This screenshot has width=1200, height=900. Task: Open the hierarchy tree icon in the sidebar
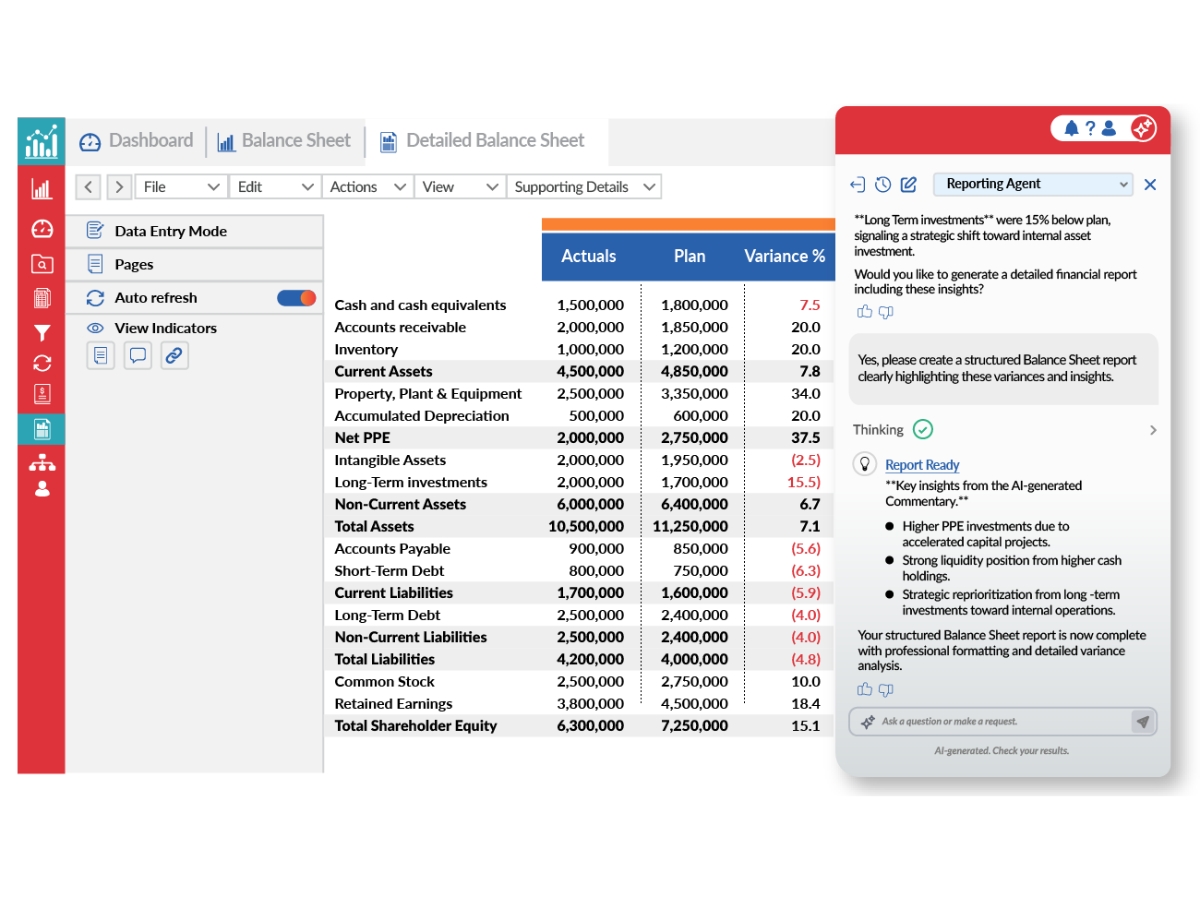click(x=42, y=463)
